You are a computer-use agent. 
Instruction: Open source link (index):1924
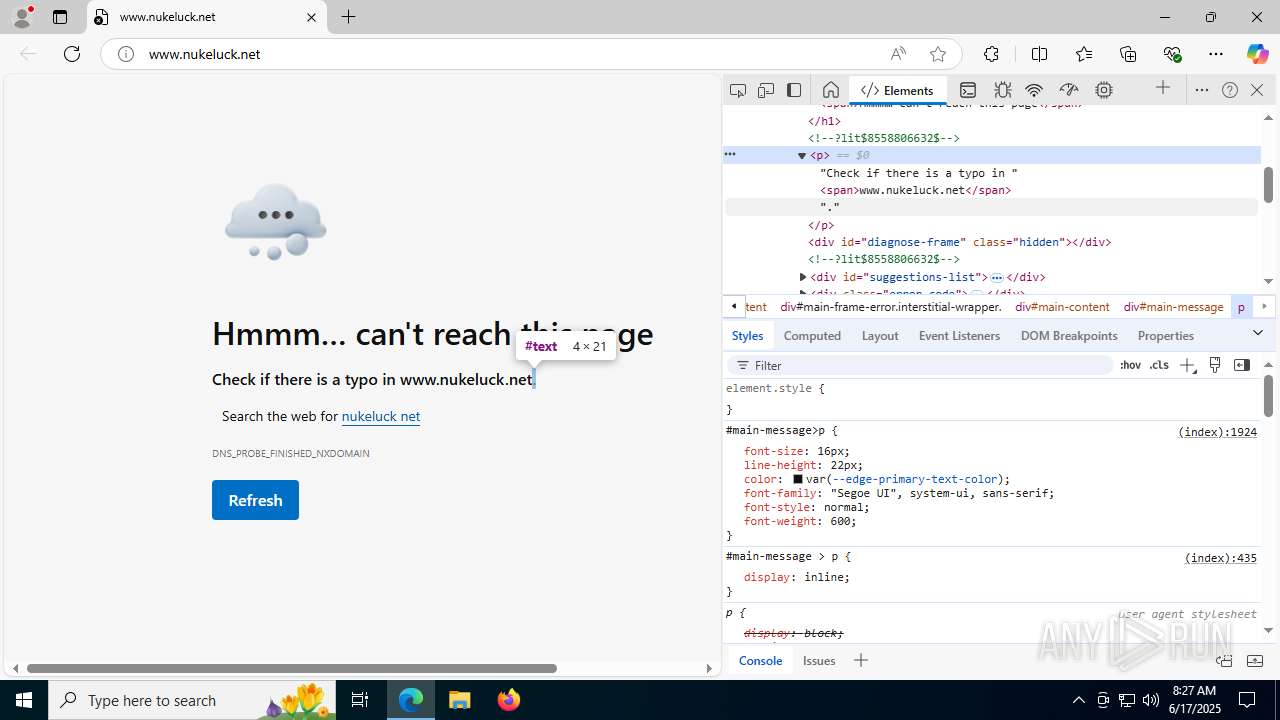1217,432
